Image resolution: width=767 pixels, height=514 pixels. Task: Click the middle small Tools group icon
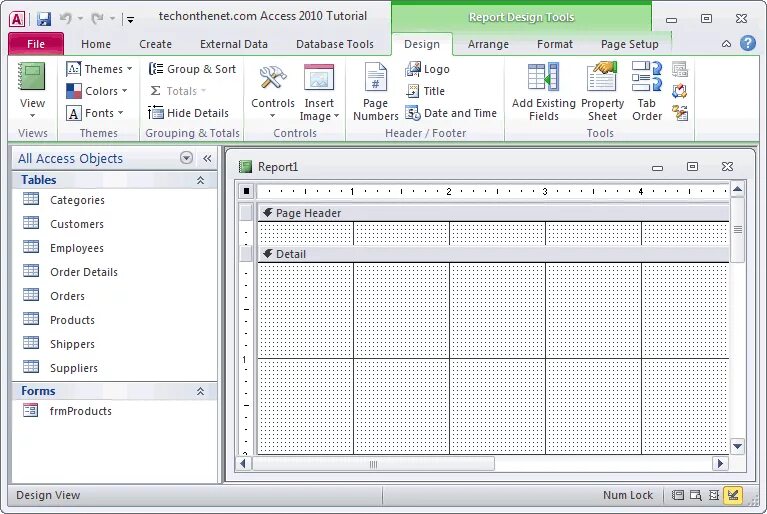679,91
